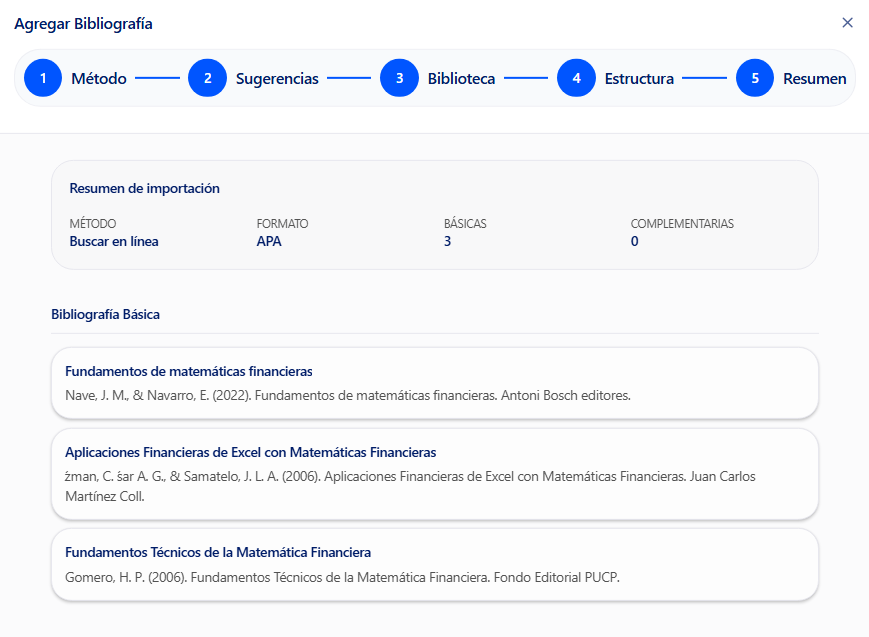Select the Resumen step label
Image resolution: width=869 pixels, height=637 pixels.
[x=814, y=79]
